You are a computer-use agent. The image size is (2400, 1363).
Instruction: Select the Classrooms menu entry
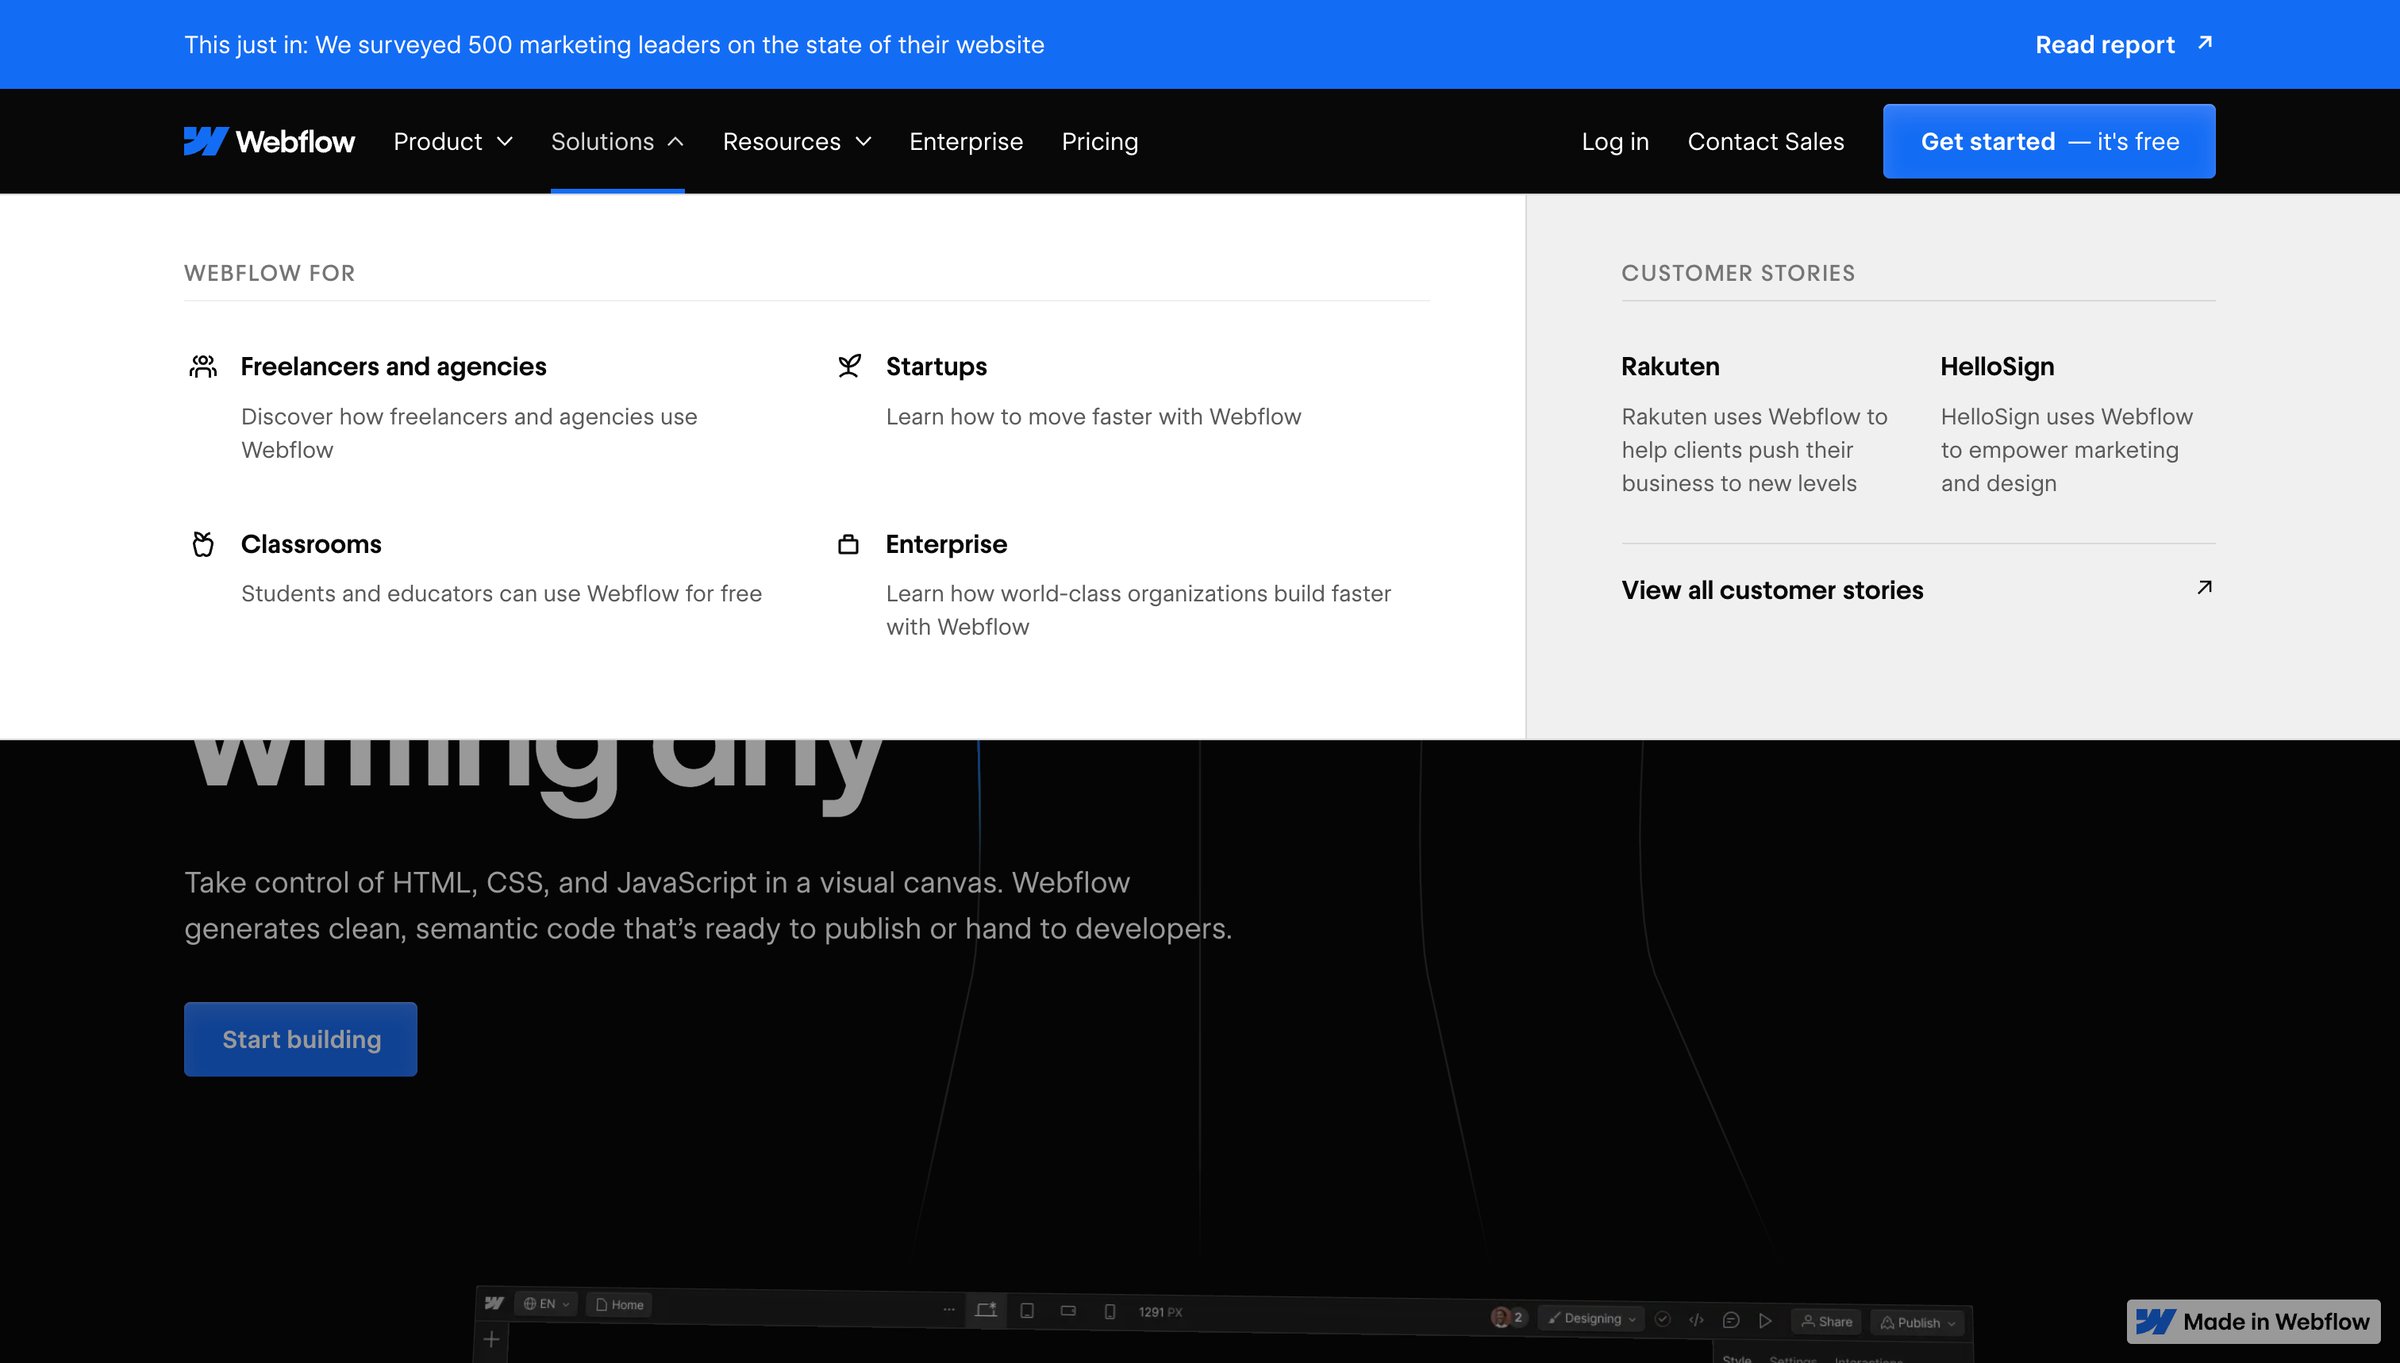click(477, 568)
